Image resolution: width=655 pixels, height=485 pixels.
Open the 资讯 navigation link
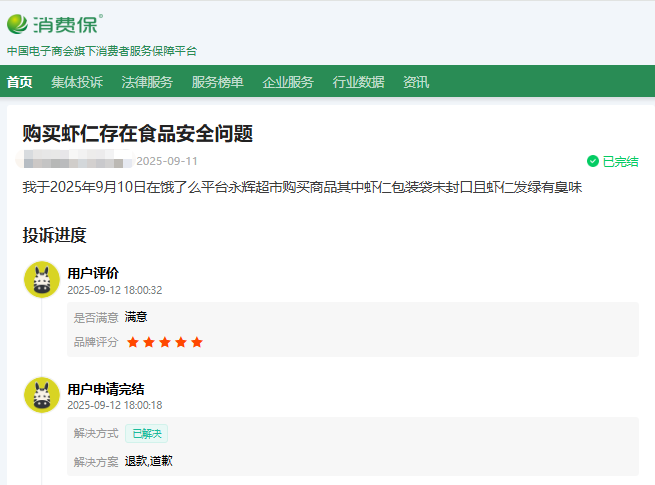click(x=416, y=82)
